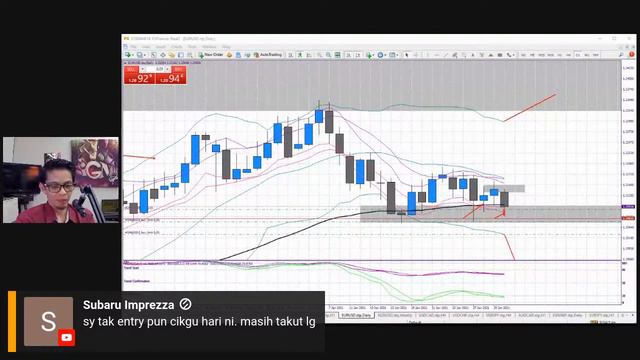Click the YouTube badge on the avatar

66,338
